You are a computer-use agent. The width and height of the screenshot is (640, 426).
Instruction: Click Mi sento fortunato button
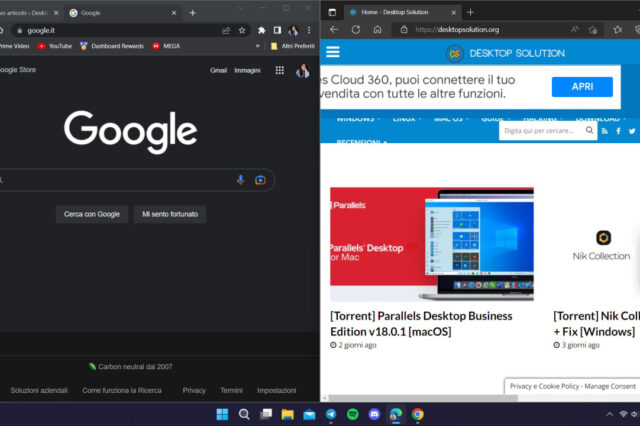pos(170,214)
